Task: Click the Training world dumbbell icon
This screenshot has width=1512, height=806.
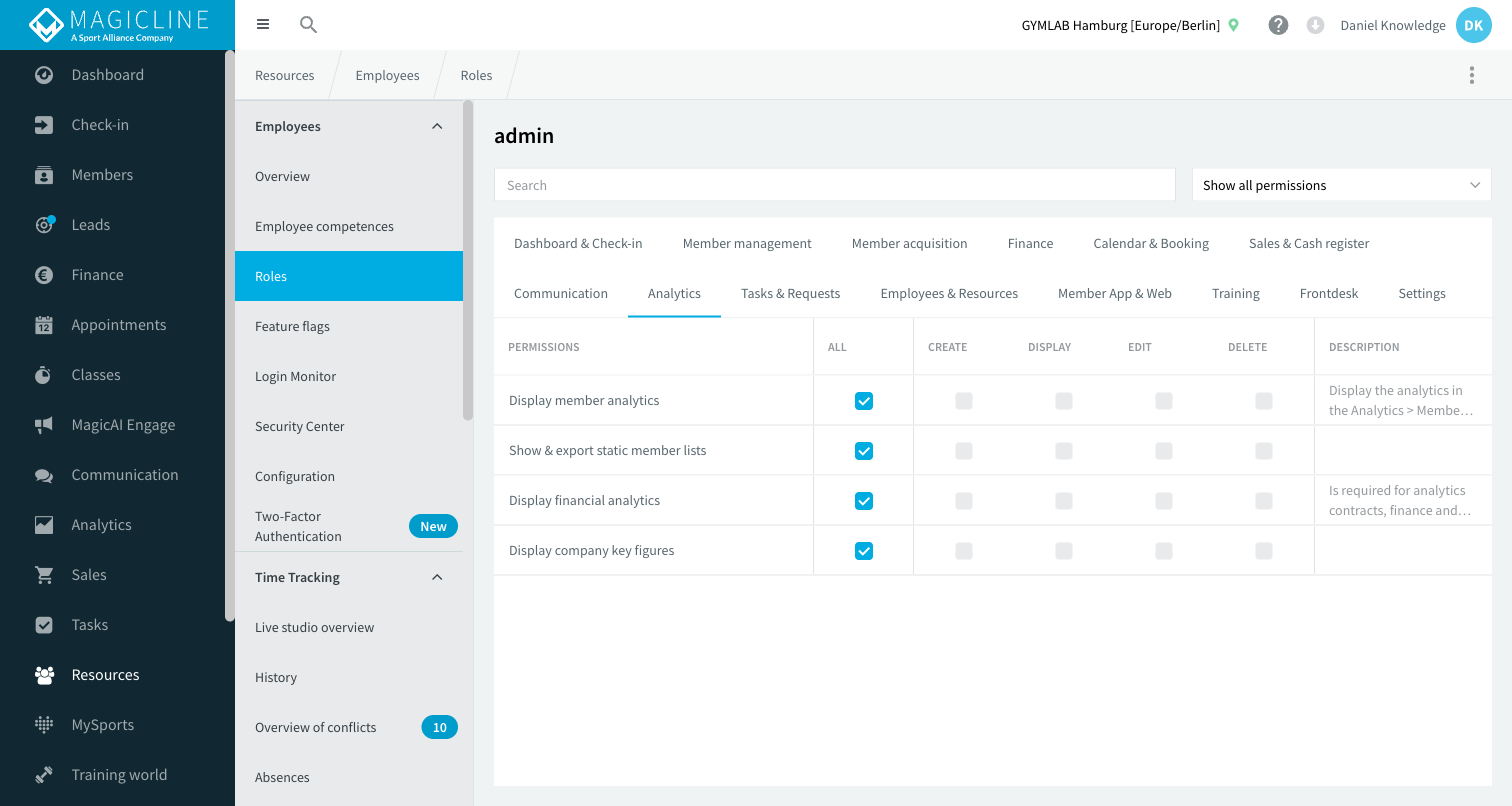Action: coord(44,775)
